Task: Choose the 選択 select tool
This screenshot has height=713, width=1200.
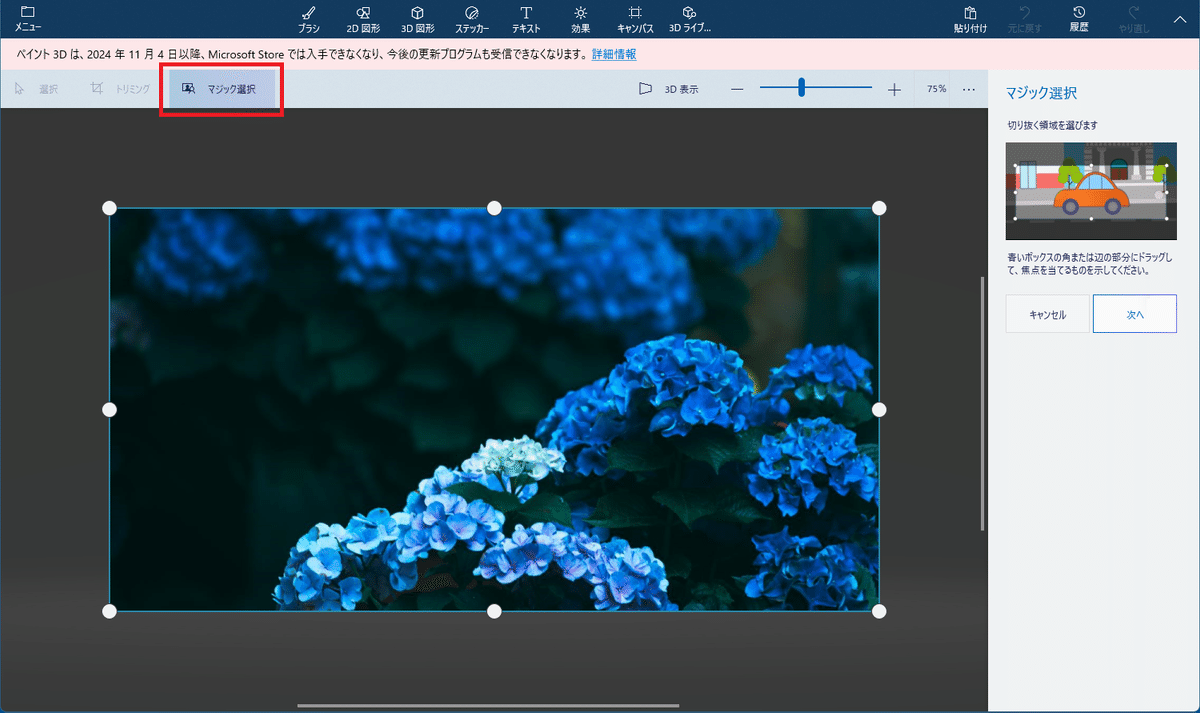Action: pyautogui.click(x=36, y=89)
